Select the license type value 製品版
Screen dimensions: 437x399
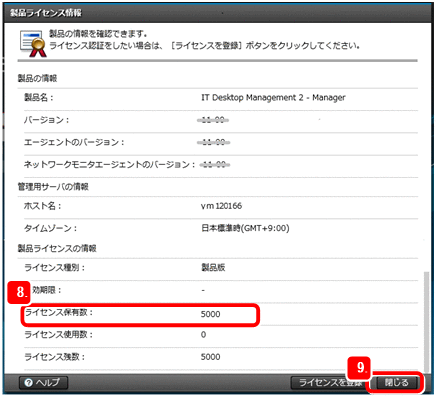click(213, 267)
